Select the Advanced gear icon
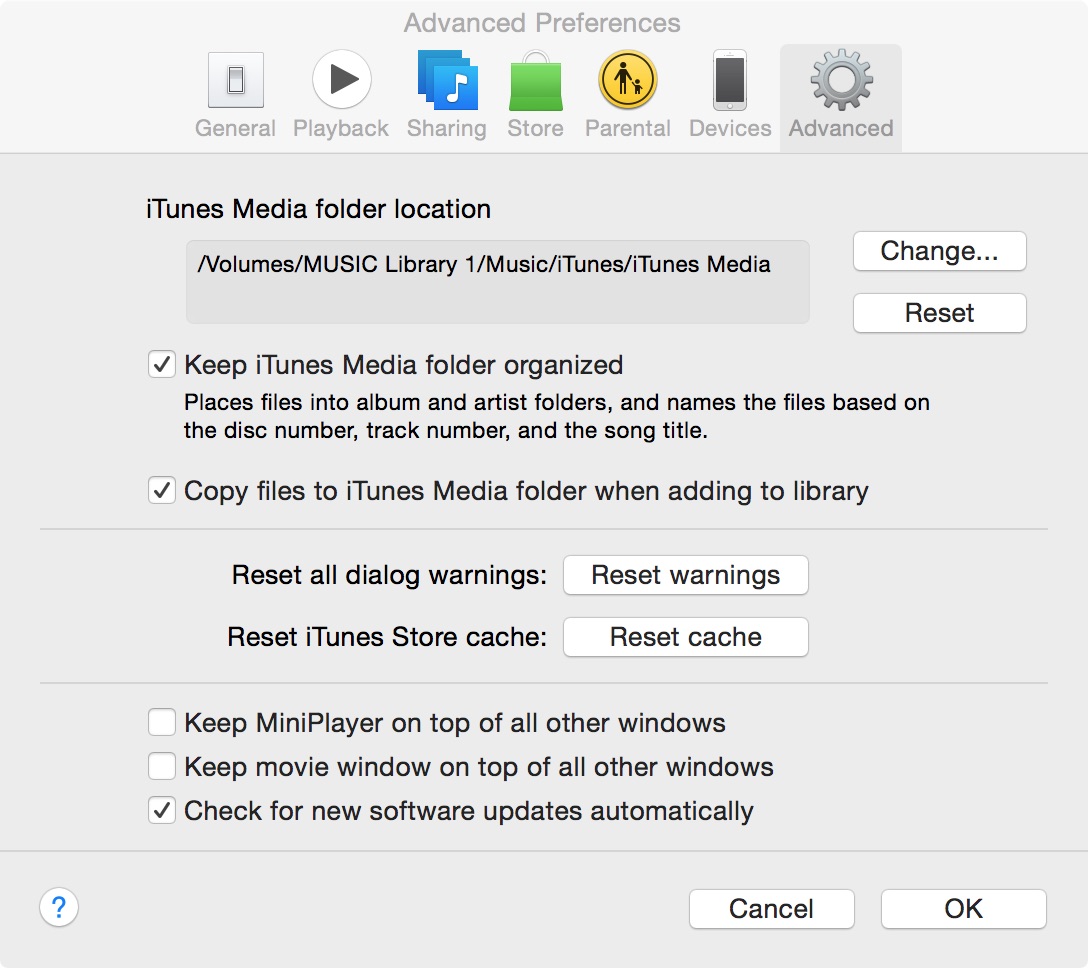Viewport: 1088px width, 968px height. pos(841,80)
